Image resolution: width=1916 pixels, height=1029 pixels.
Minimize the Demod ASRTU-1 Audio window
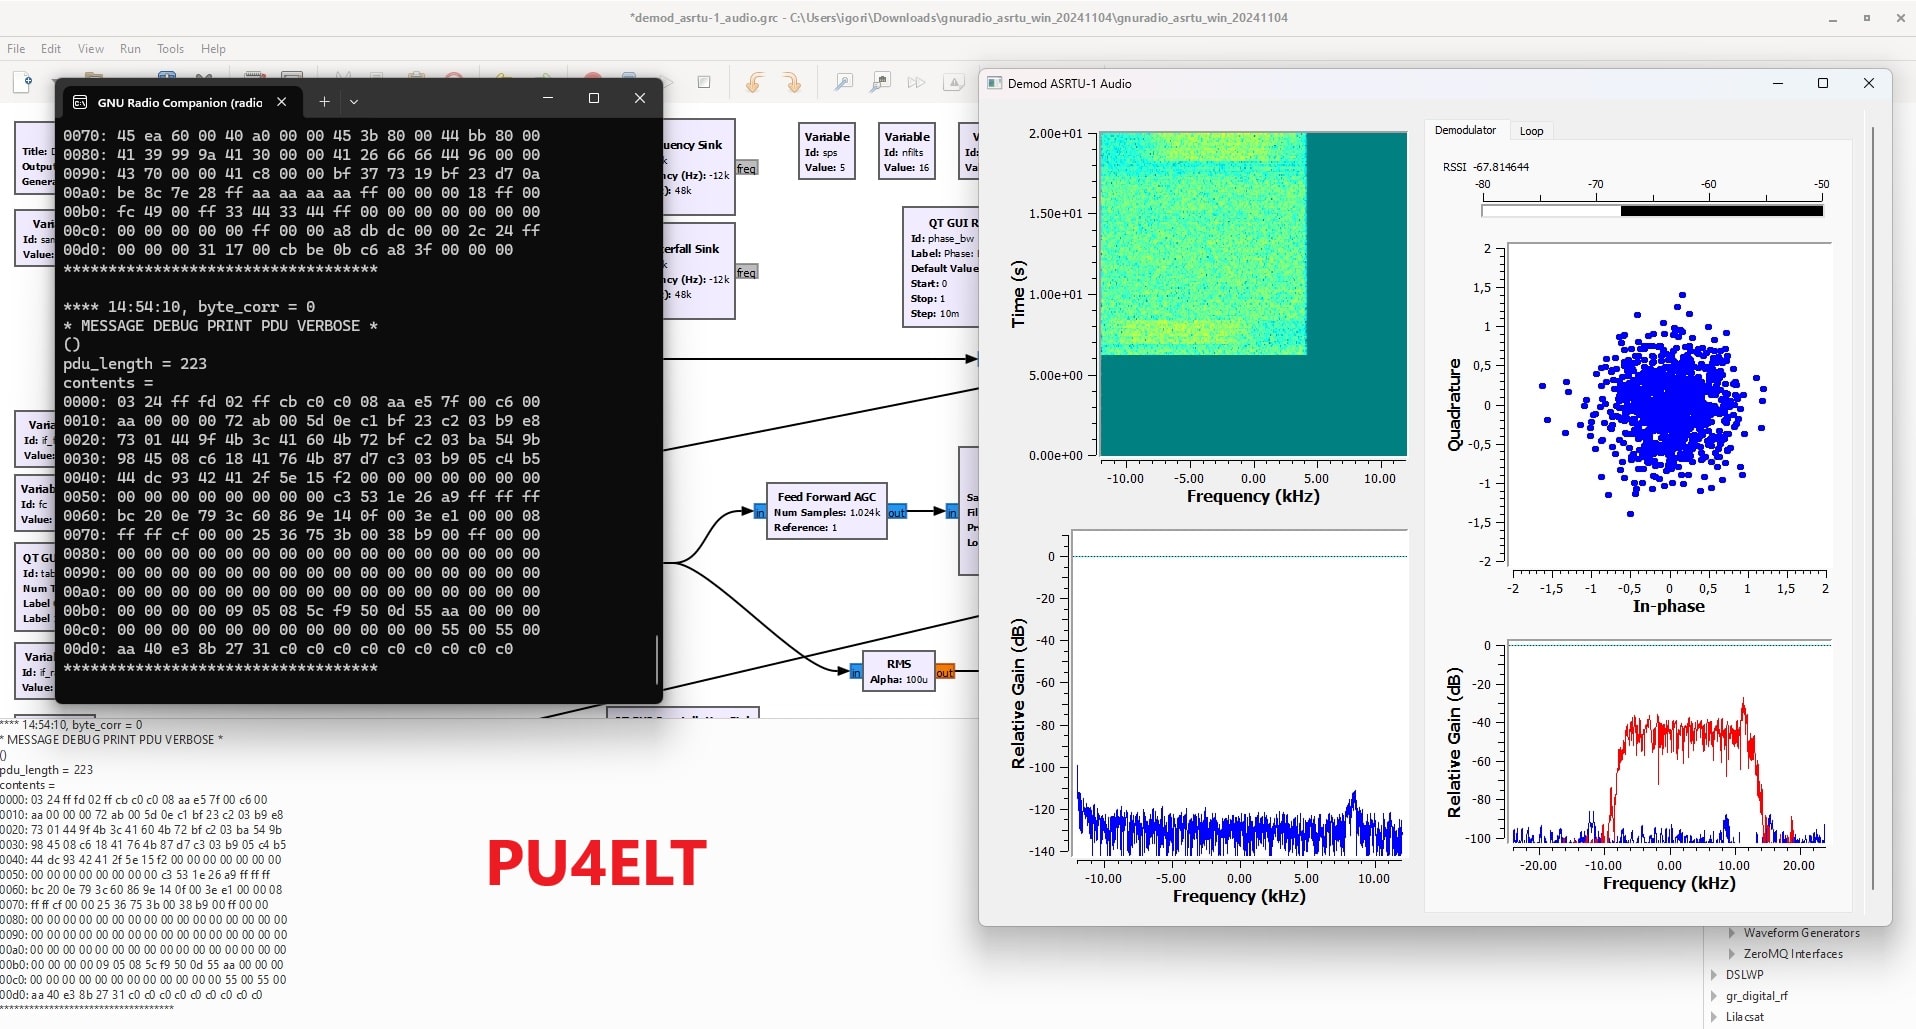[x=1778, y=83]
